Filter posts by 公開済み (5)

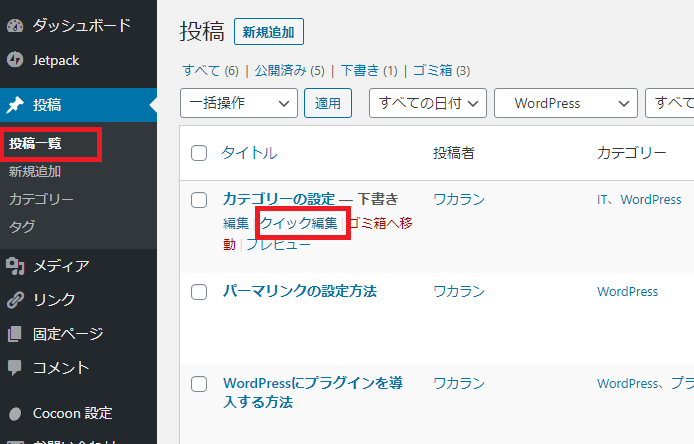tap(289, 71)
